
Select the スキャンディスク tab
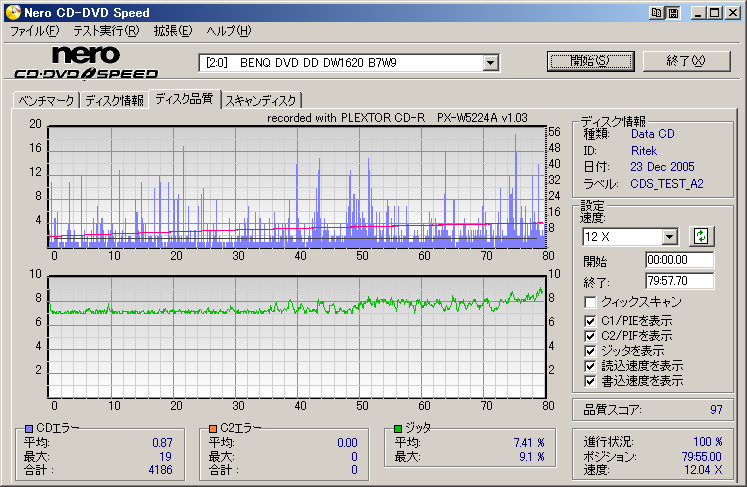261,100
